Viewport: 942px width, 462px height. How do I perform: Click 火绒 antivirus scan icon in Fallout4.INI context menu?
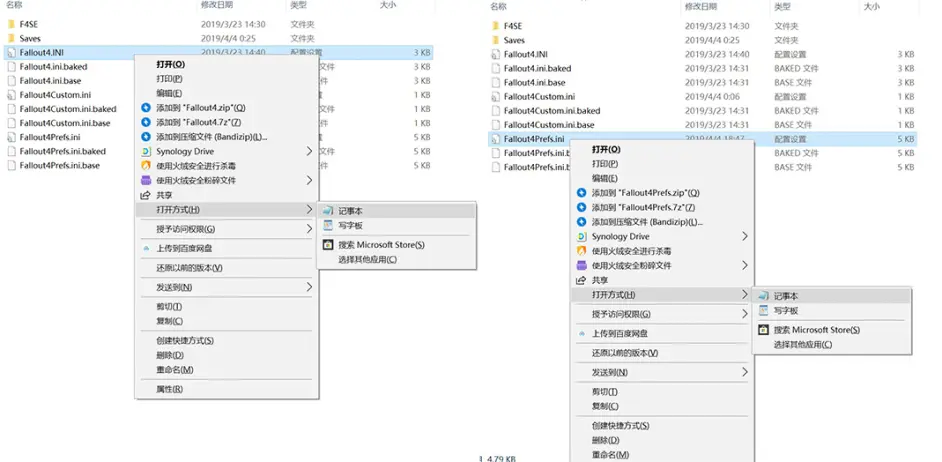point(145,165)
